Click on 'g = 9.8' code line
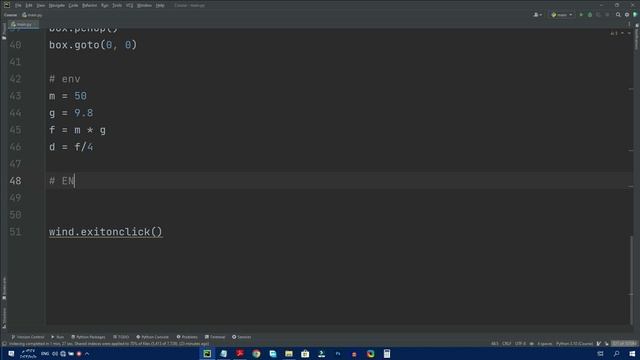 click(71, 113)
